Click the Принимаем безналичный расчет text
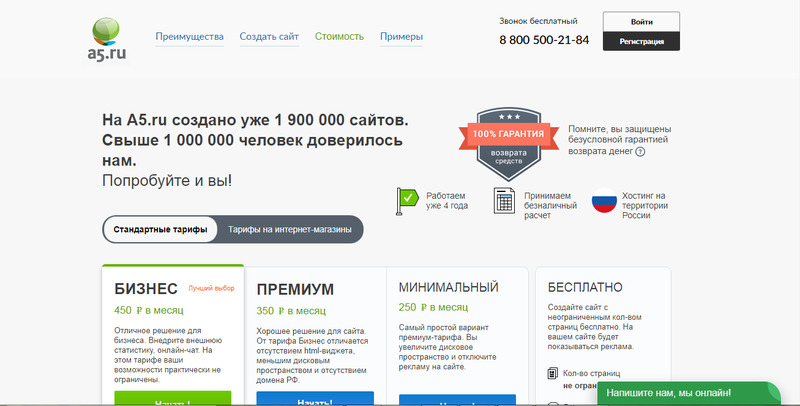 click(x=551, y=206)
